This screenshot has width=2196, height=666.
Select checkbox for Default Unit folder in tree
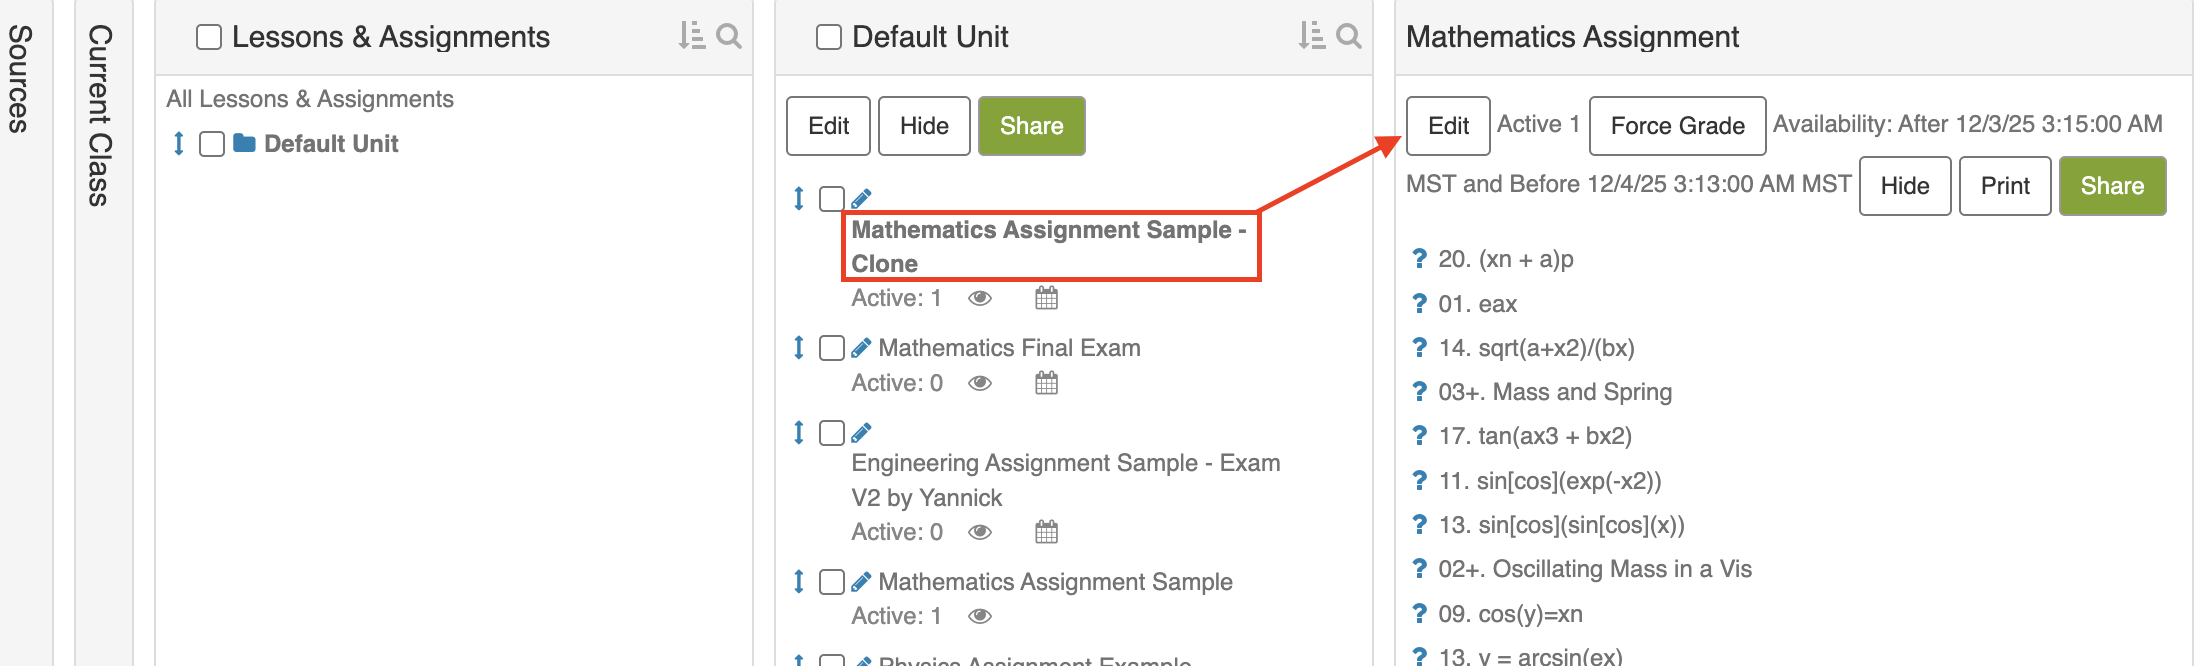211,144
